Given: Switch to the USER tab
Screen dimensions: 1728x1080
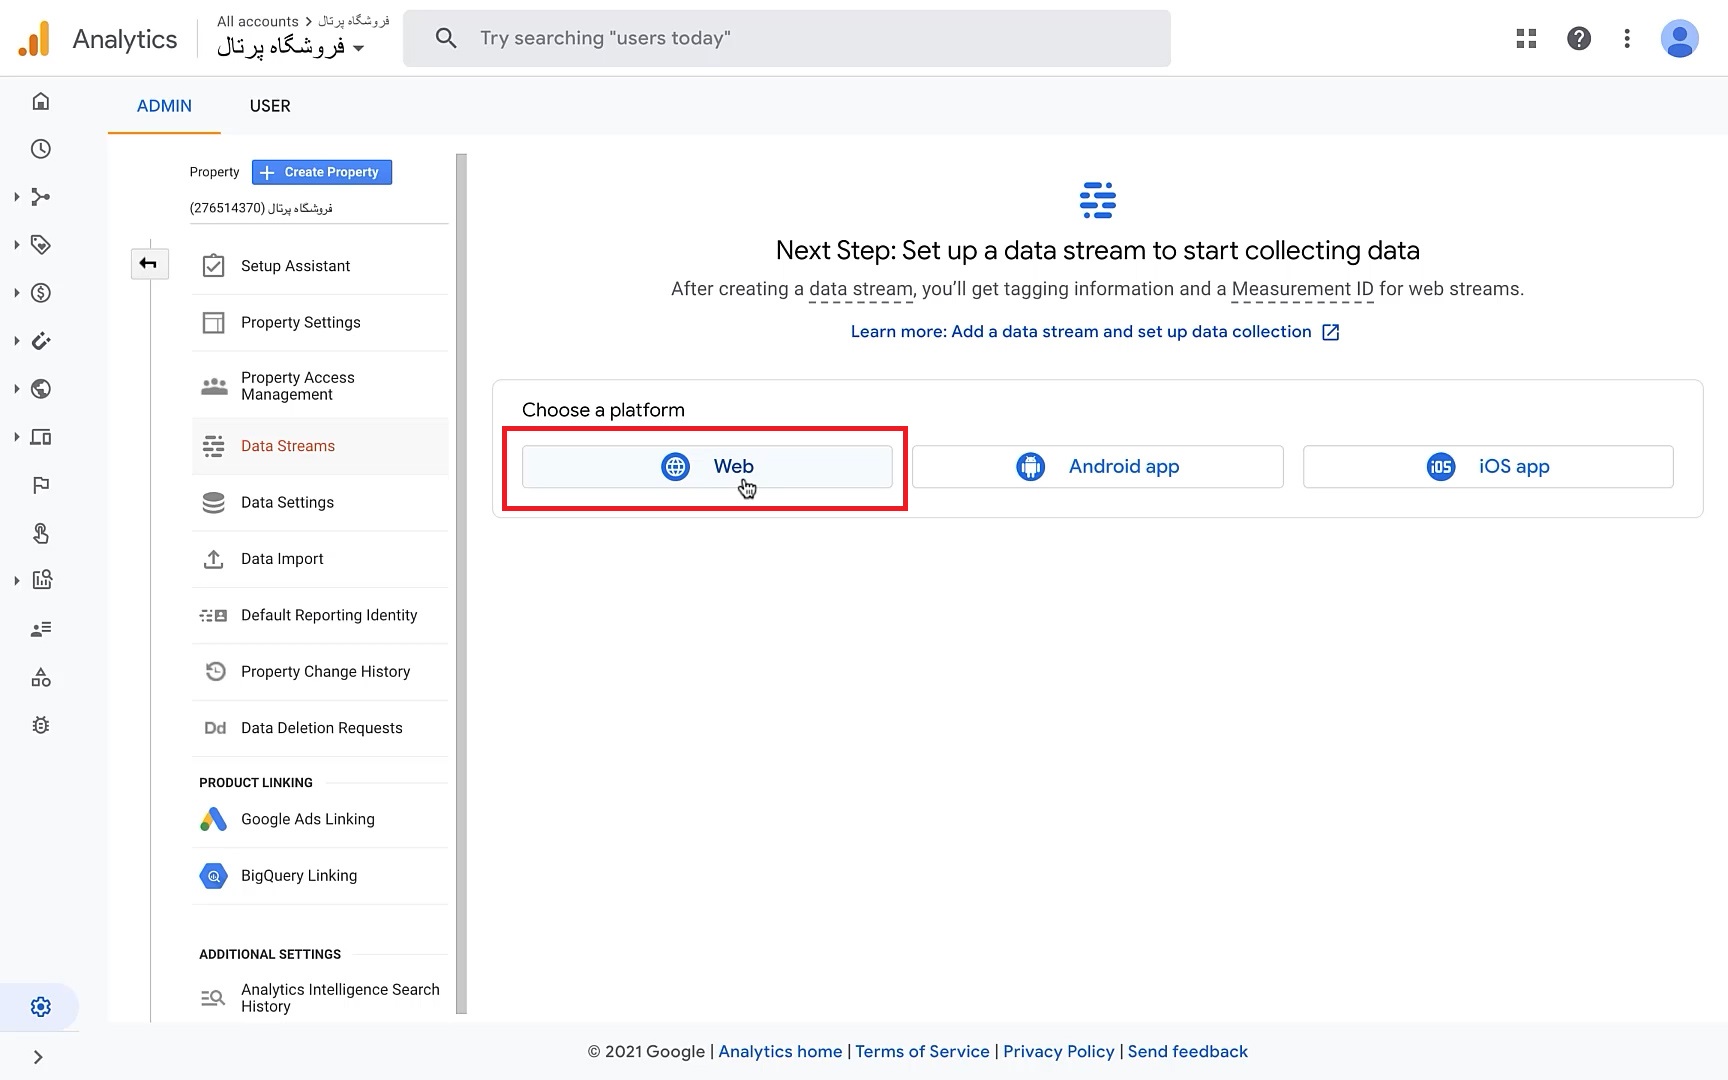Looking at the screenshot, I should point(270,106).
